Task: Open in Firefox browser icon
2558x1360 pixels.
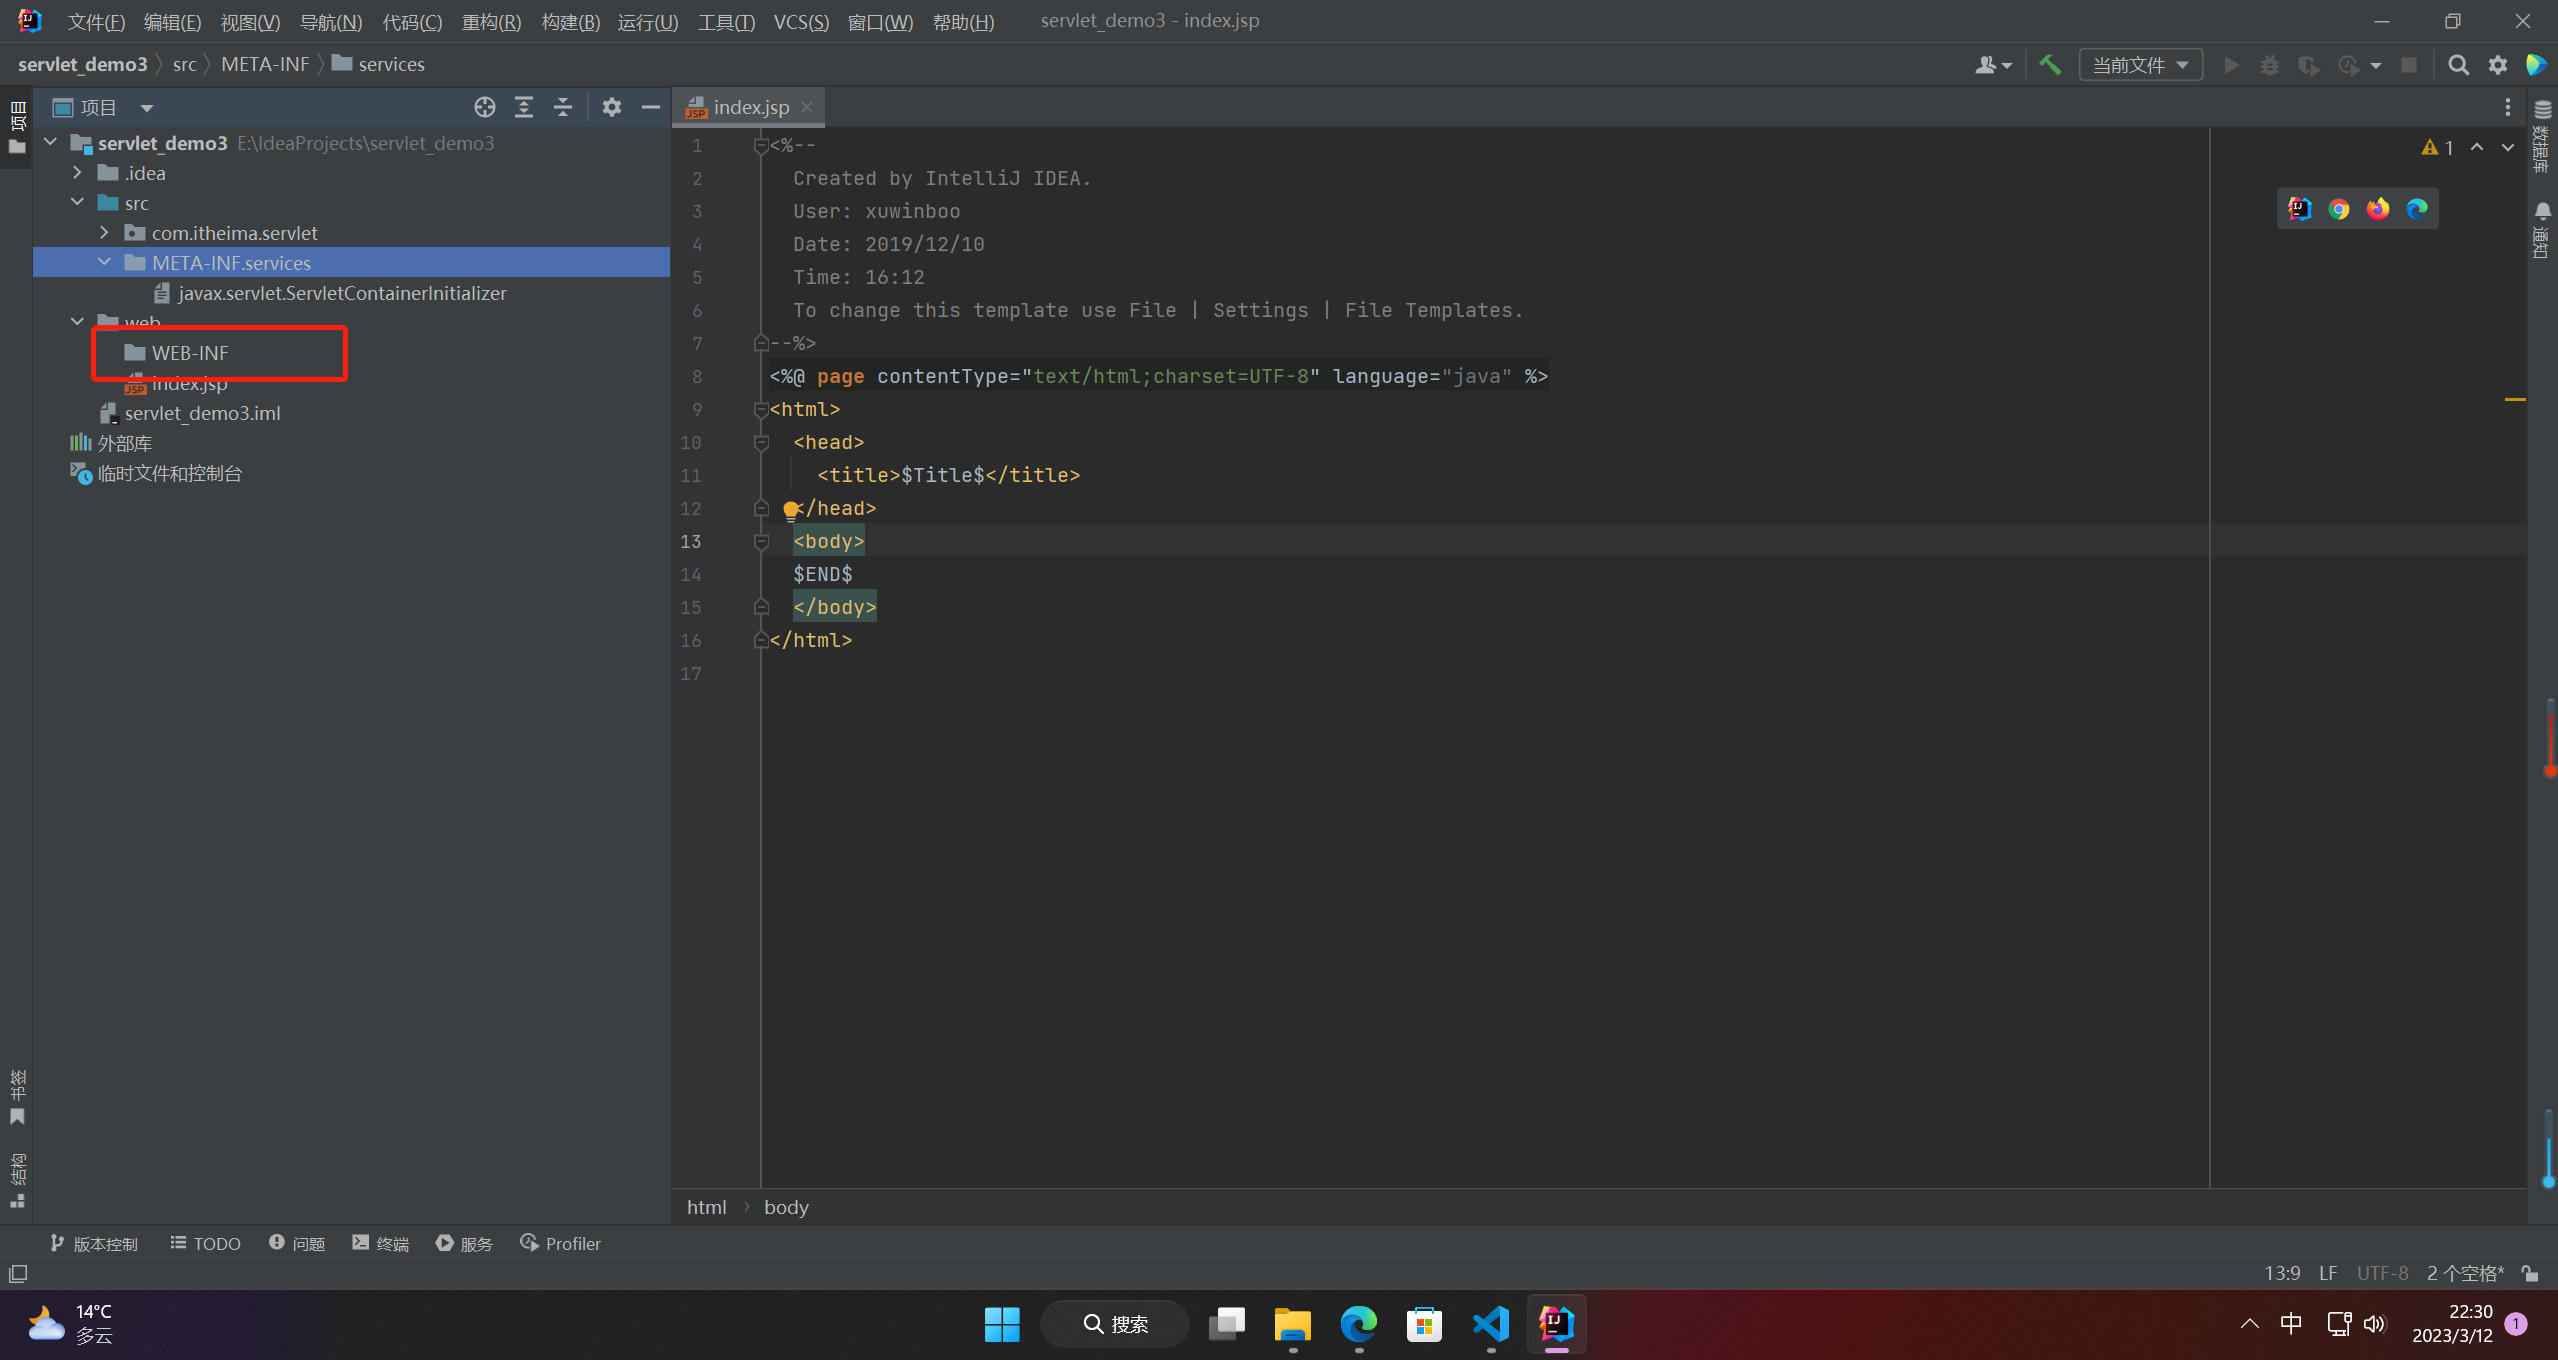Action: click(2378, 209)
